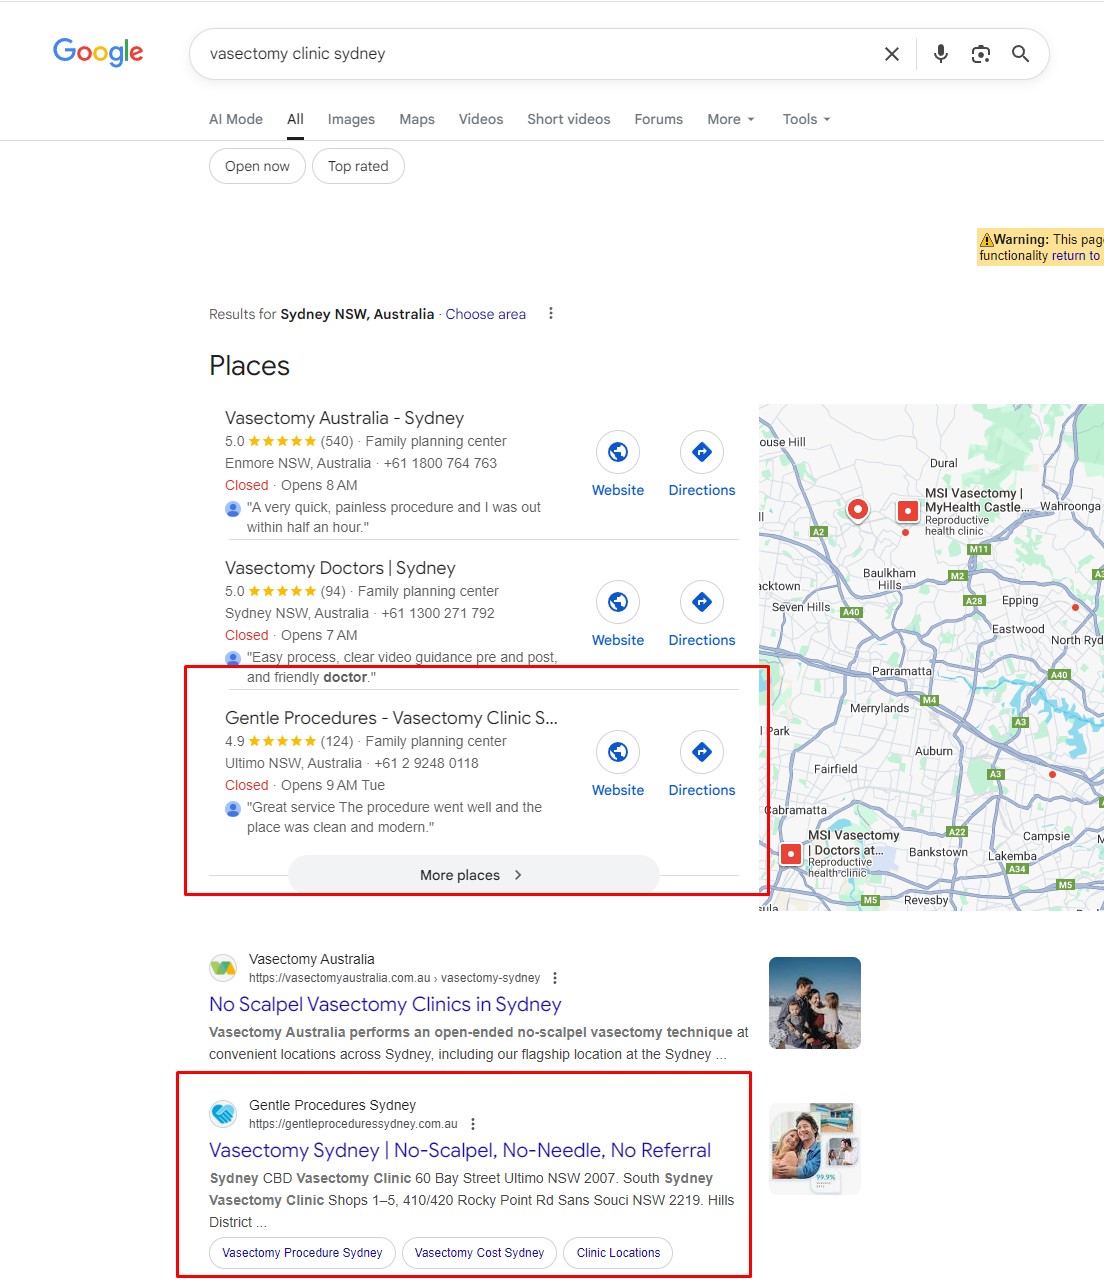1104x1282 pixels.
Task: Open Vasectomy Australia website globe icon
Action: coord(618,452)
